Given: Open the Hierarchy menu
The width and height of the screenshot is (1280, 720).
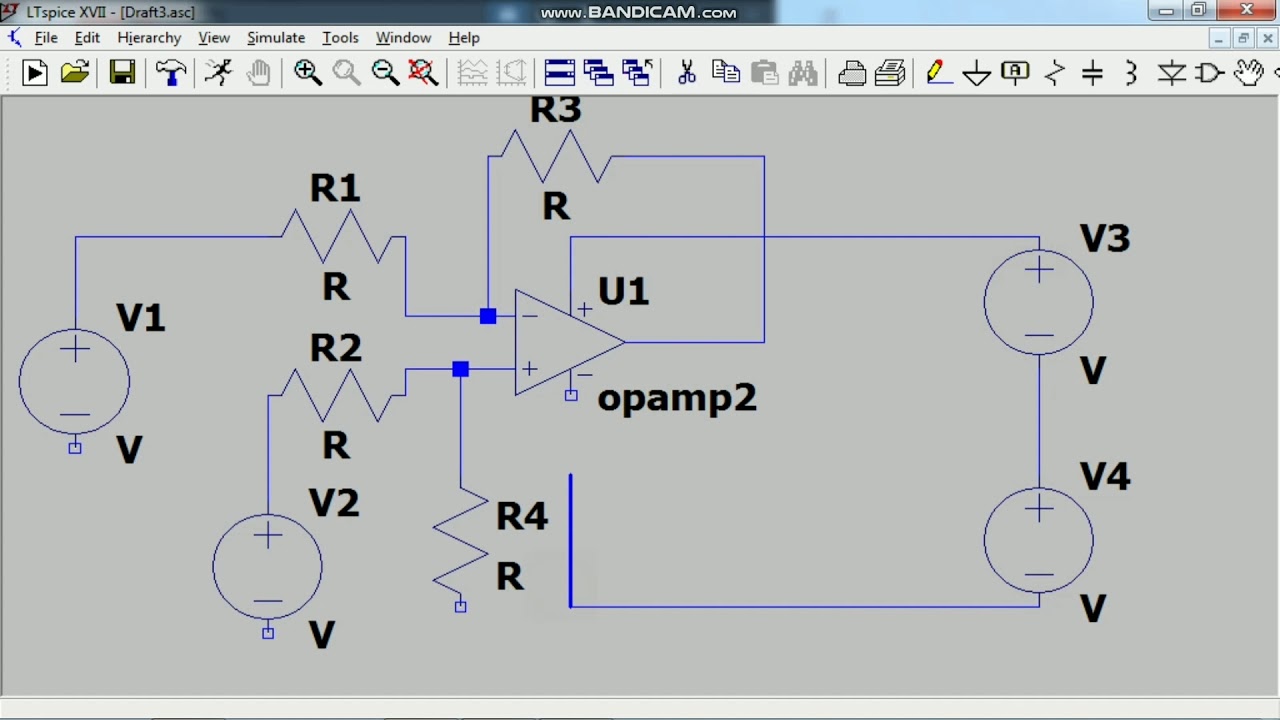Looking at the screenshot, I should point(149,38).
